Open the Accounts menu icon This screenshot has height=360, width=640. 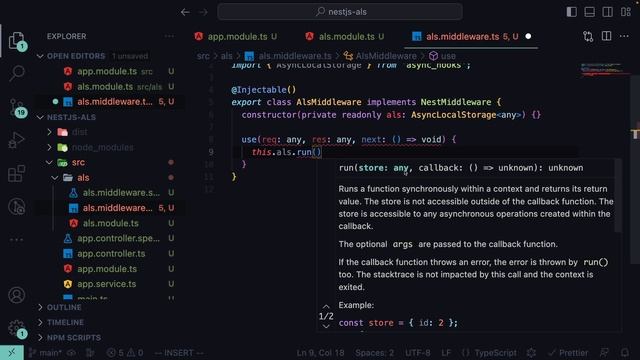pyautogui.click(x=16, y=295)
